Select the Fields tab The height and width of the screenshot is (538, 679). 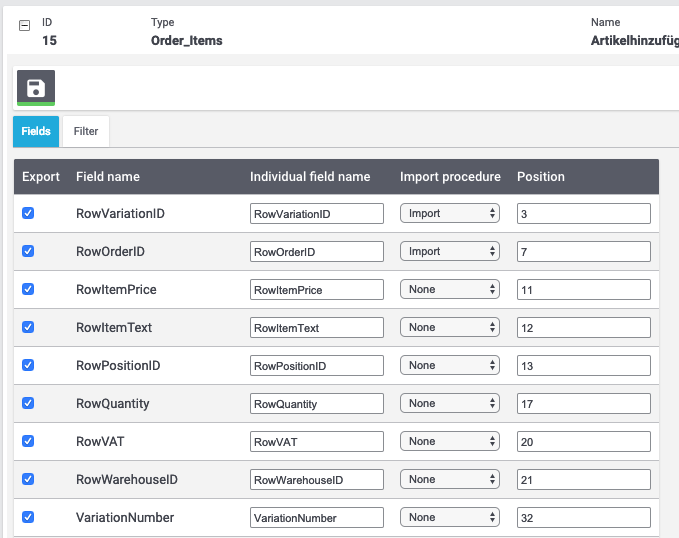tap(36, 131)
